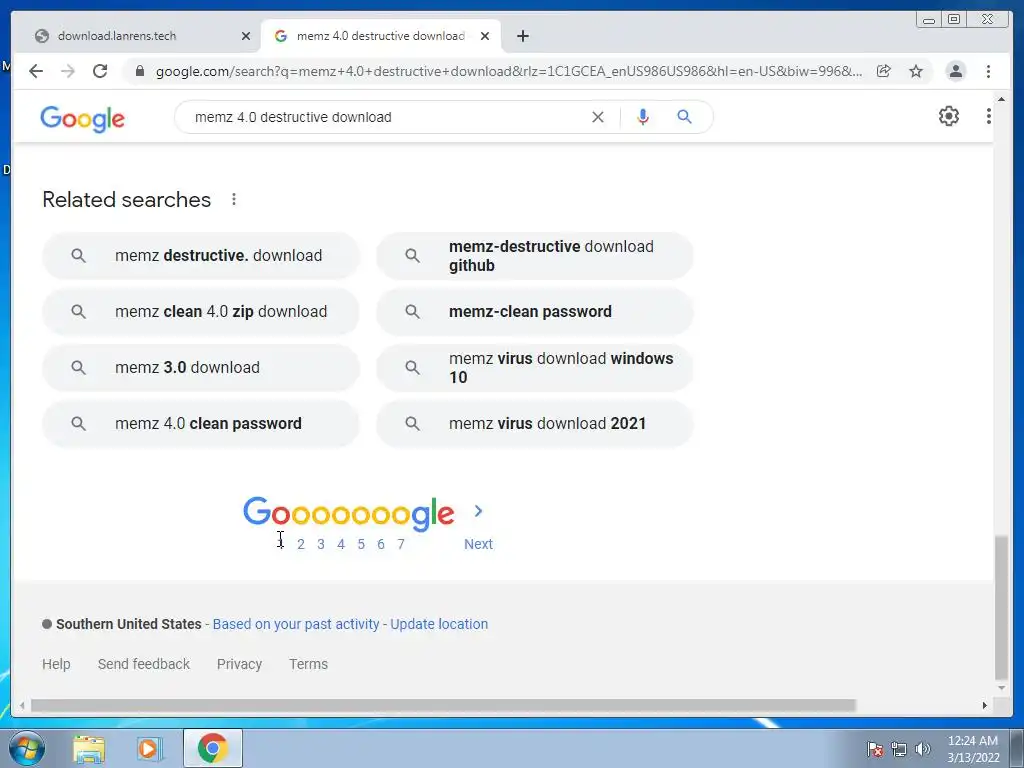Click the vertical scrollbar thumb
This screenshot has height=768, width=1024.
[1001, 608]
